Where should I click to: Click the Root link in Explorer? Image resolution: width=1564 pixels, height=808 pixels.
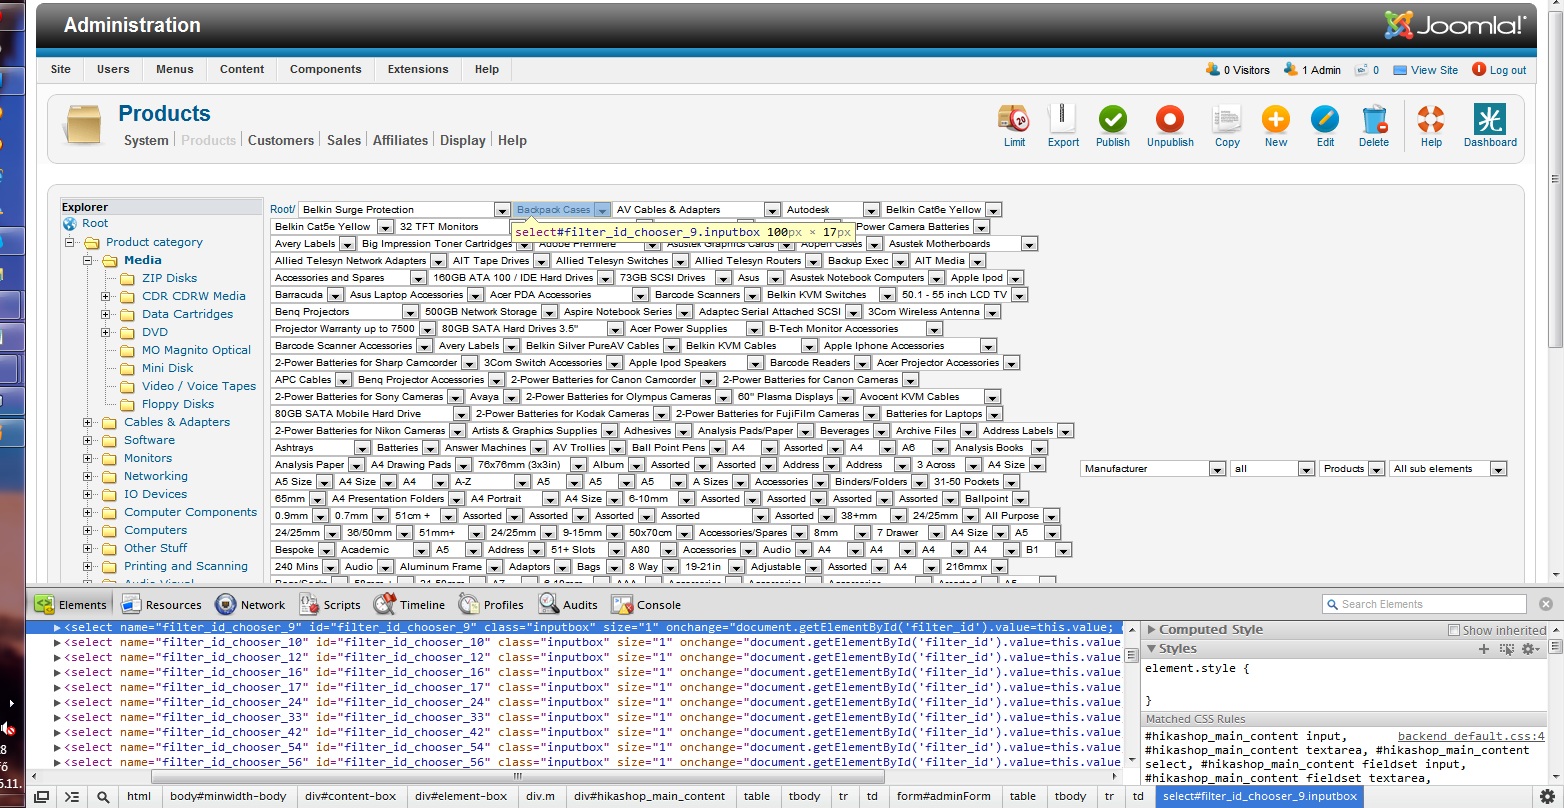click(95, 223)
